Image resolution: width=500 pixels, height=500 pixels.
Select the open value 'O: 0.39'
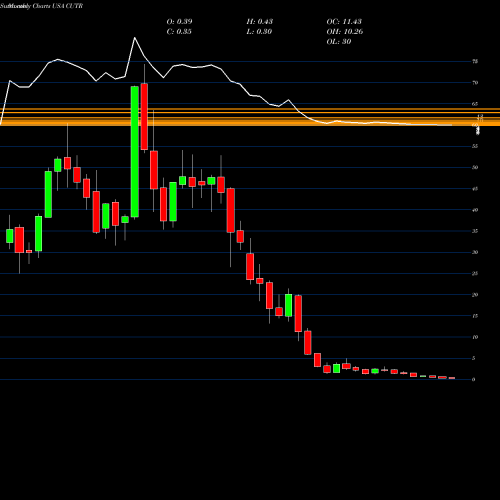click(x=179, y=21)
